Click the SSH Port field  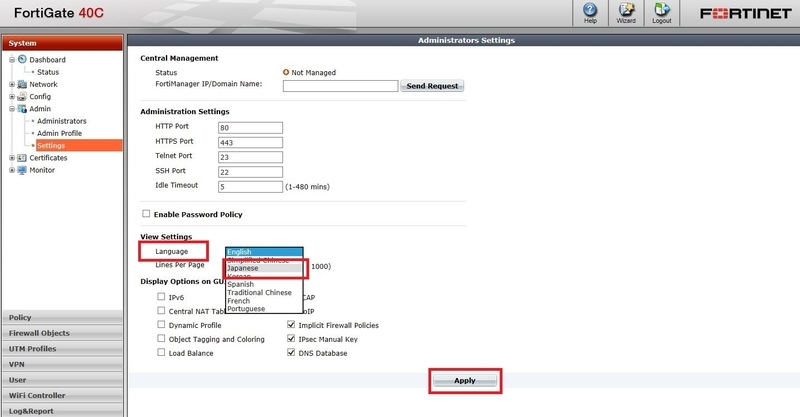(250, 172)
